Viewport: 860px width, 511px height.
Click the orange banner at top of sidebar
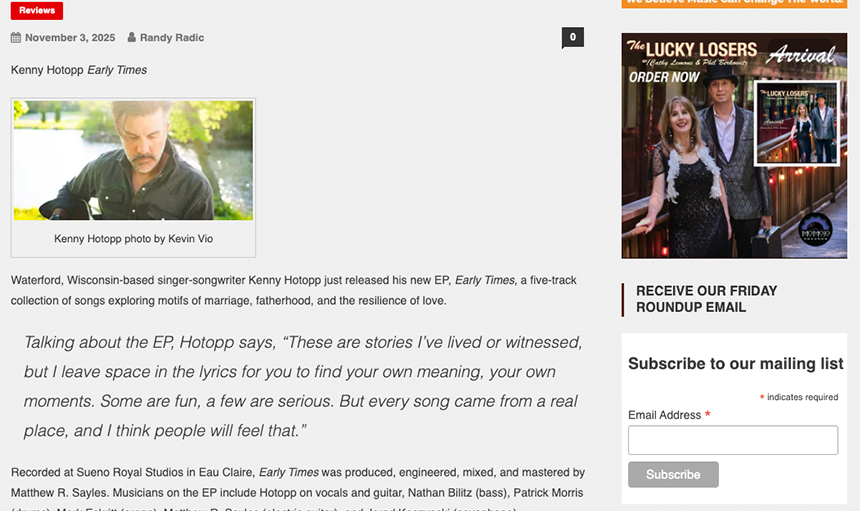click(x=734, y=4)
